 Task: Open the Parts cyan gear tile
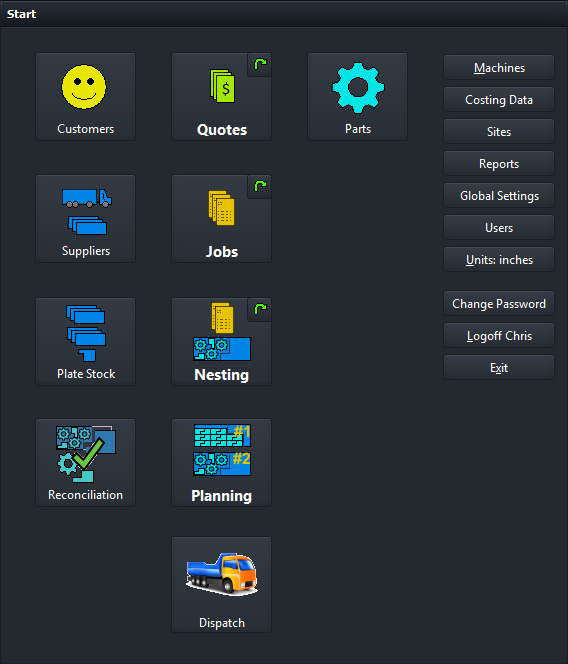pyautogui.click(x=357, y=97)
